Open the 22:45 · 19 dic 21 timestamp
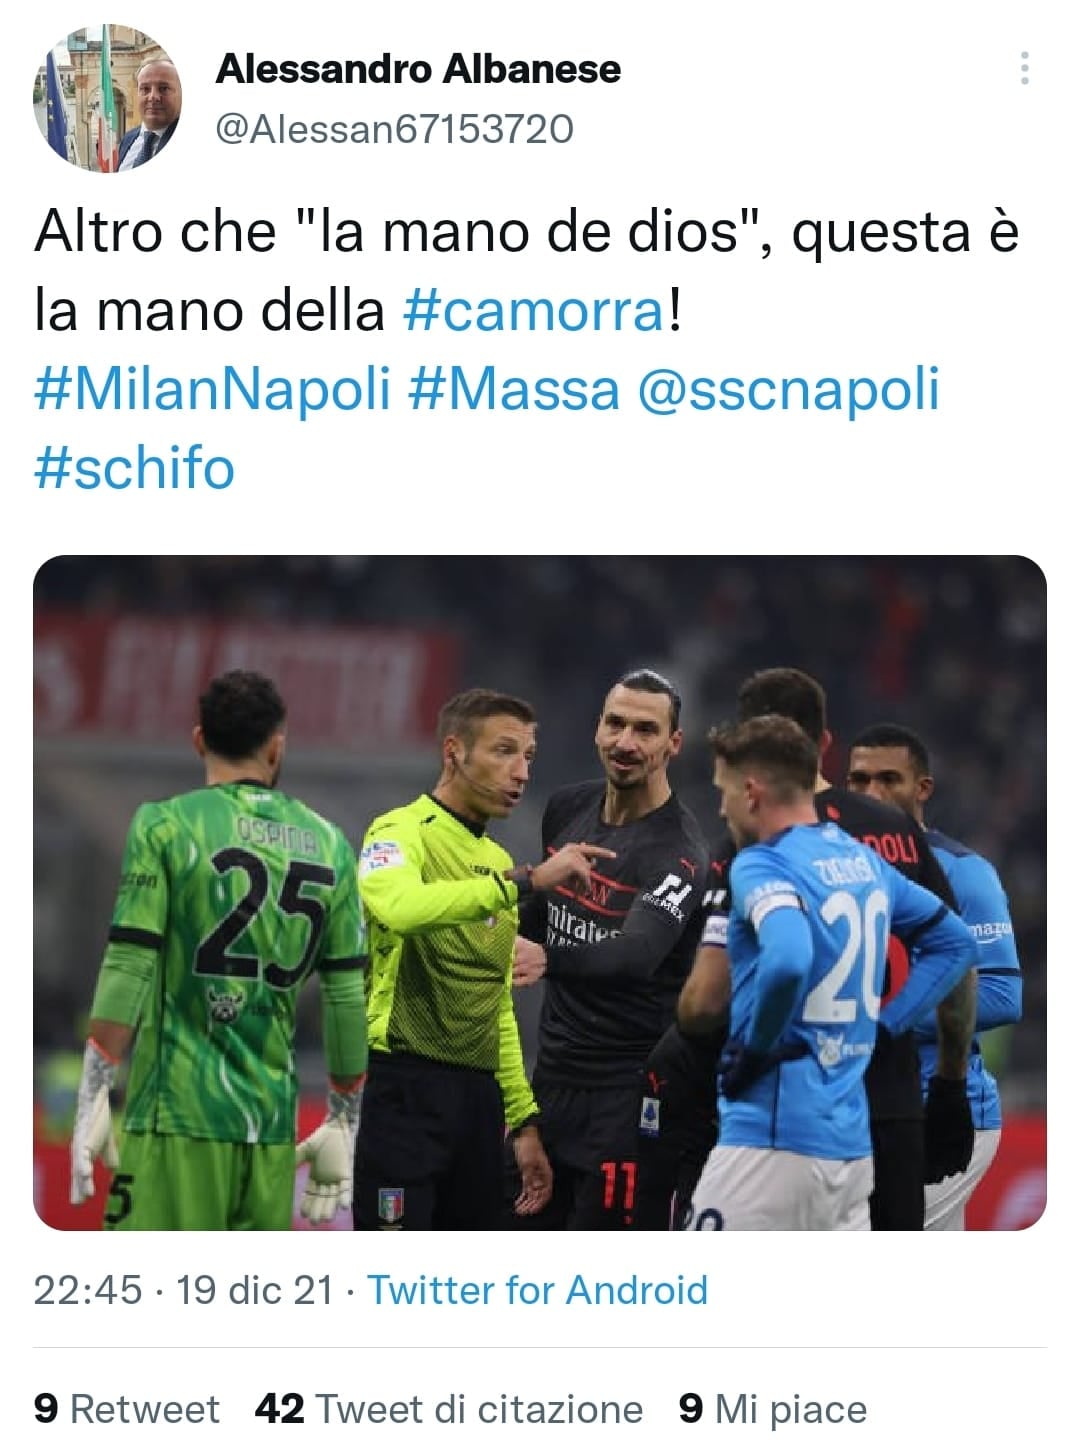Image resolution: width=1080 pixels, height=1454 pixels. tap(183, 1290)
